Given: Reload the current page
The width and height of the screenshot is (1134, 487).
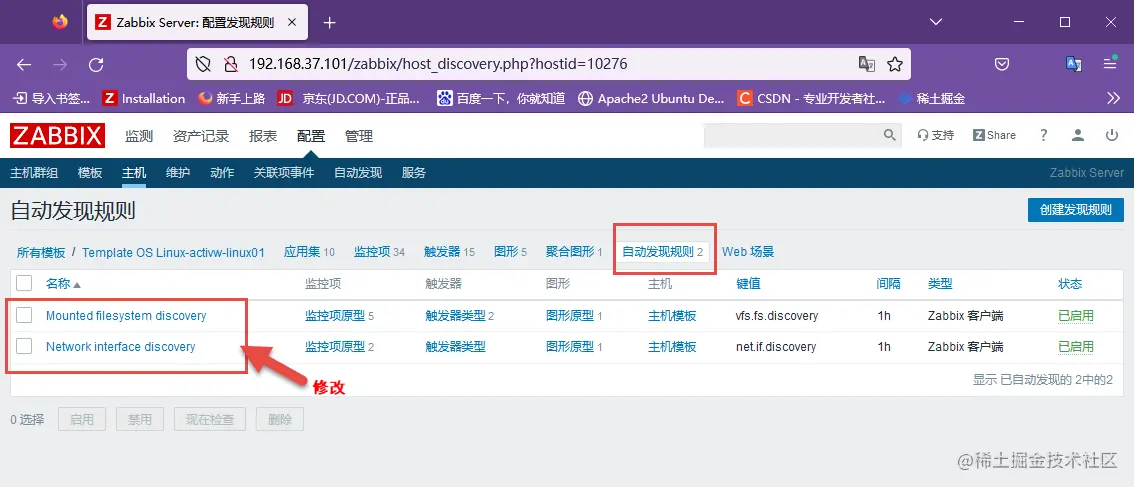Looking at the screenshot, I should point(96,64).
